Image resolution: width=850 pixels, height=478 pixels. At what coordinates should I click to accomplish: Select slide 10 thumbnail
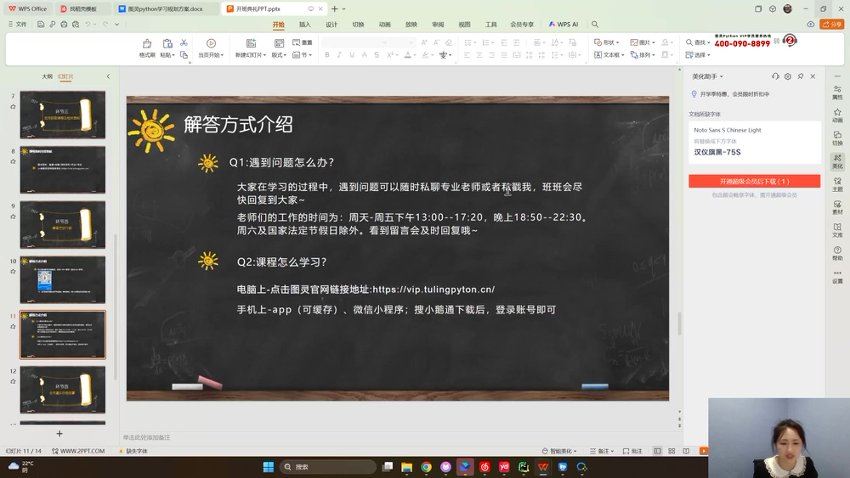pyautogui.click(x=63, y=280)
